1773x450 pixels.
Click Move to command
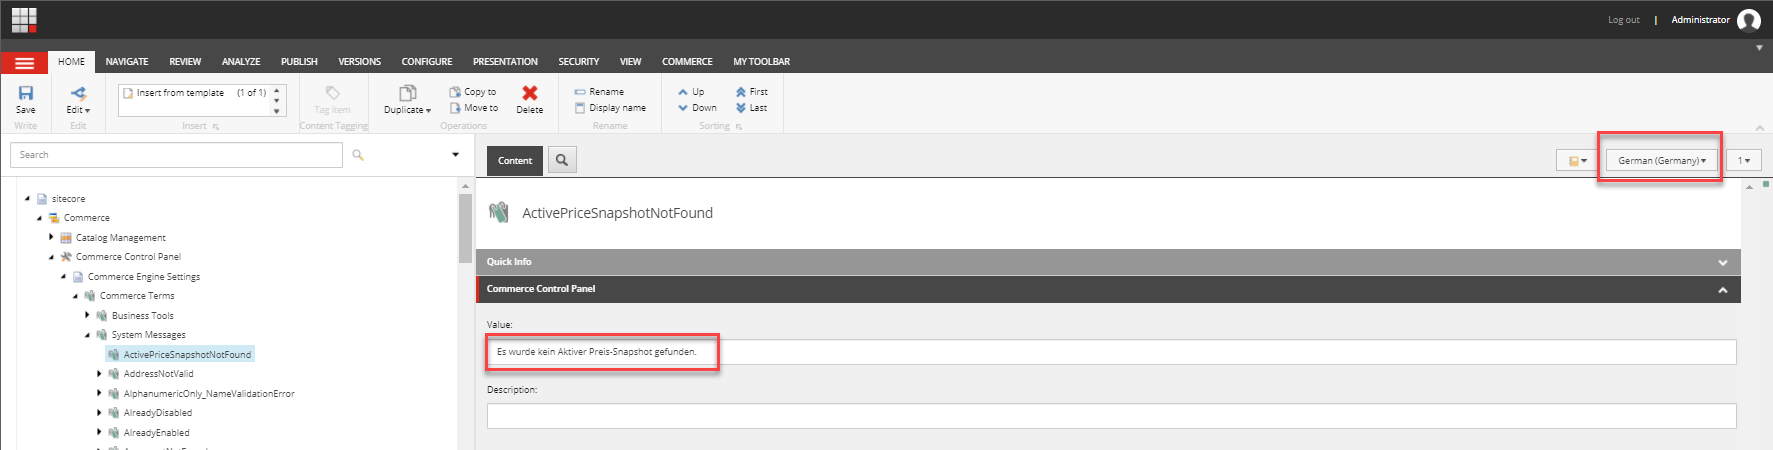474,107
